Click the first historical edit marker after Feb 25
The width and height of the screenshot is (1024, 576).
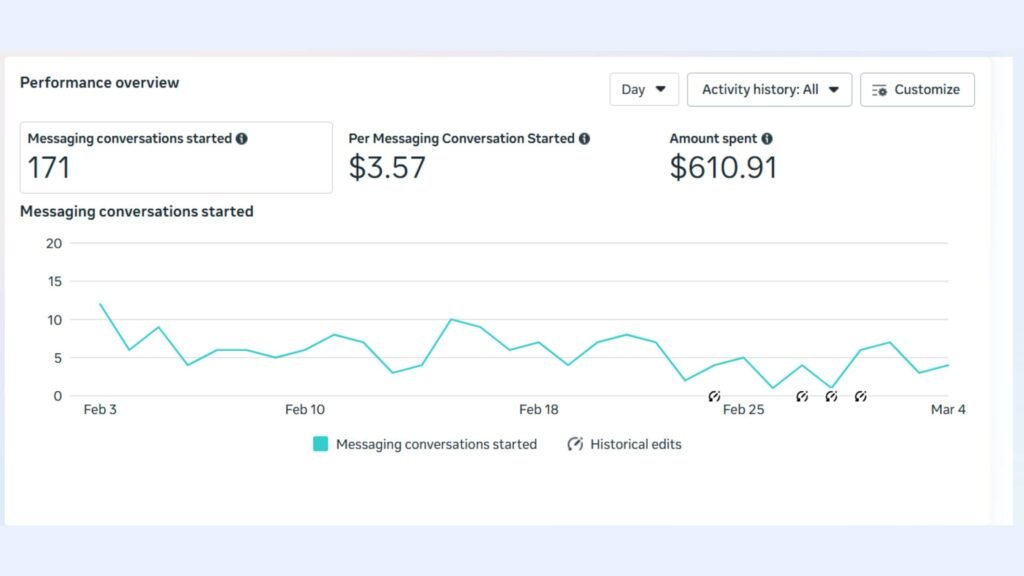click(x=802, y=396)
